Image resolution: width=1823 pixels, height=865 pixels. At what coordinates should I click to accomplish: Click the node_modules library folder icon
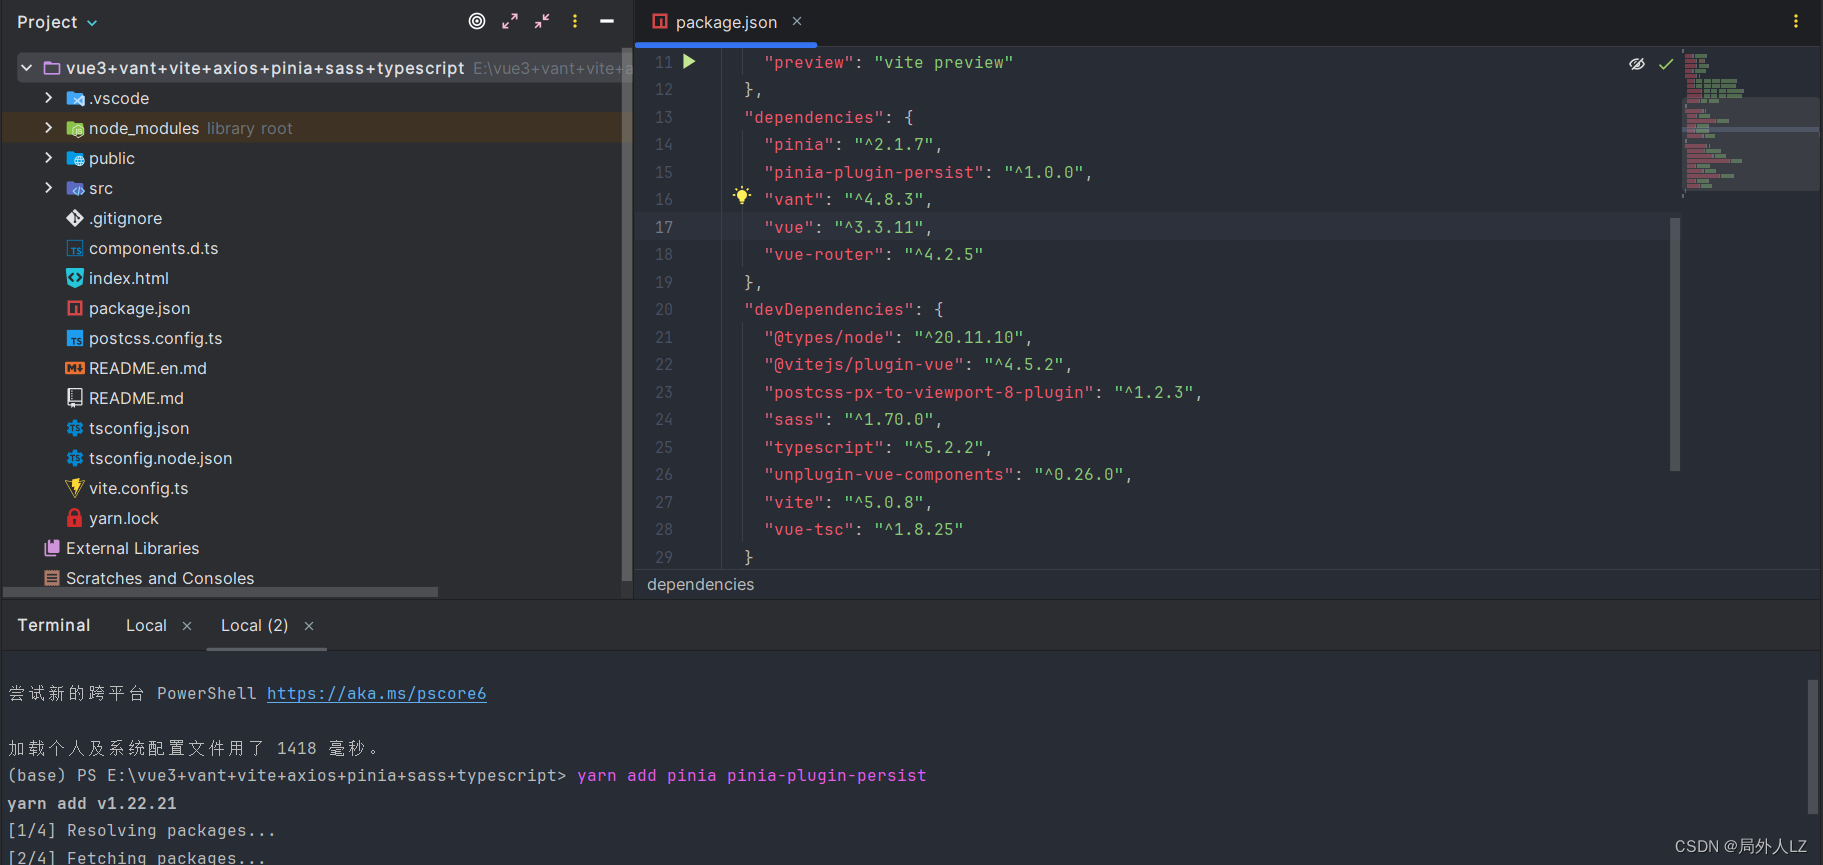pyautogui.click(x=75, y=128)
